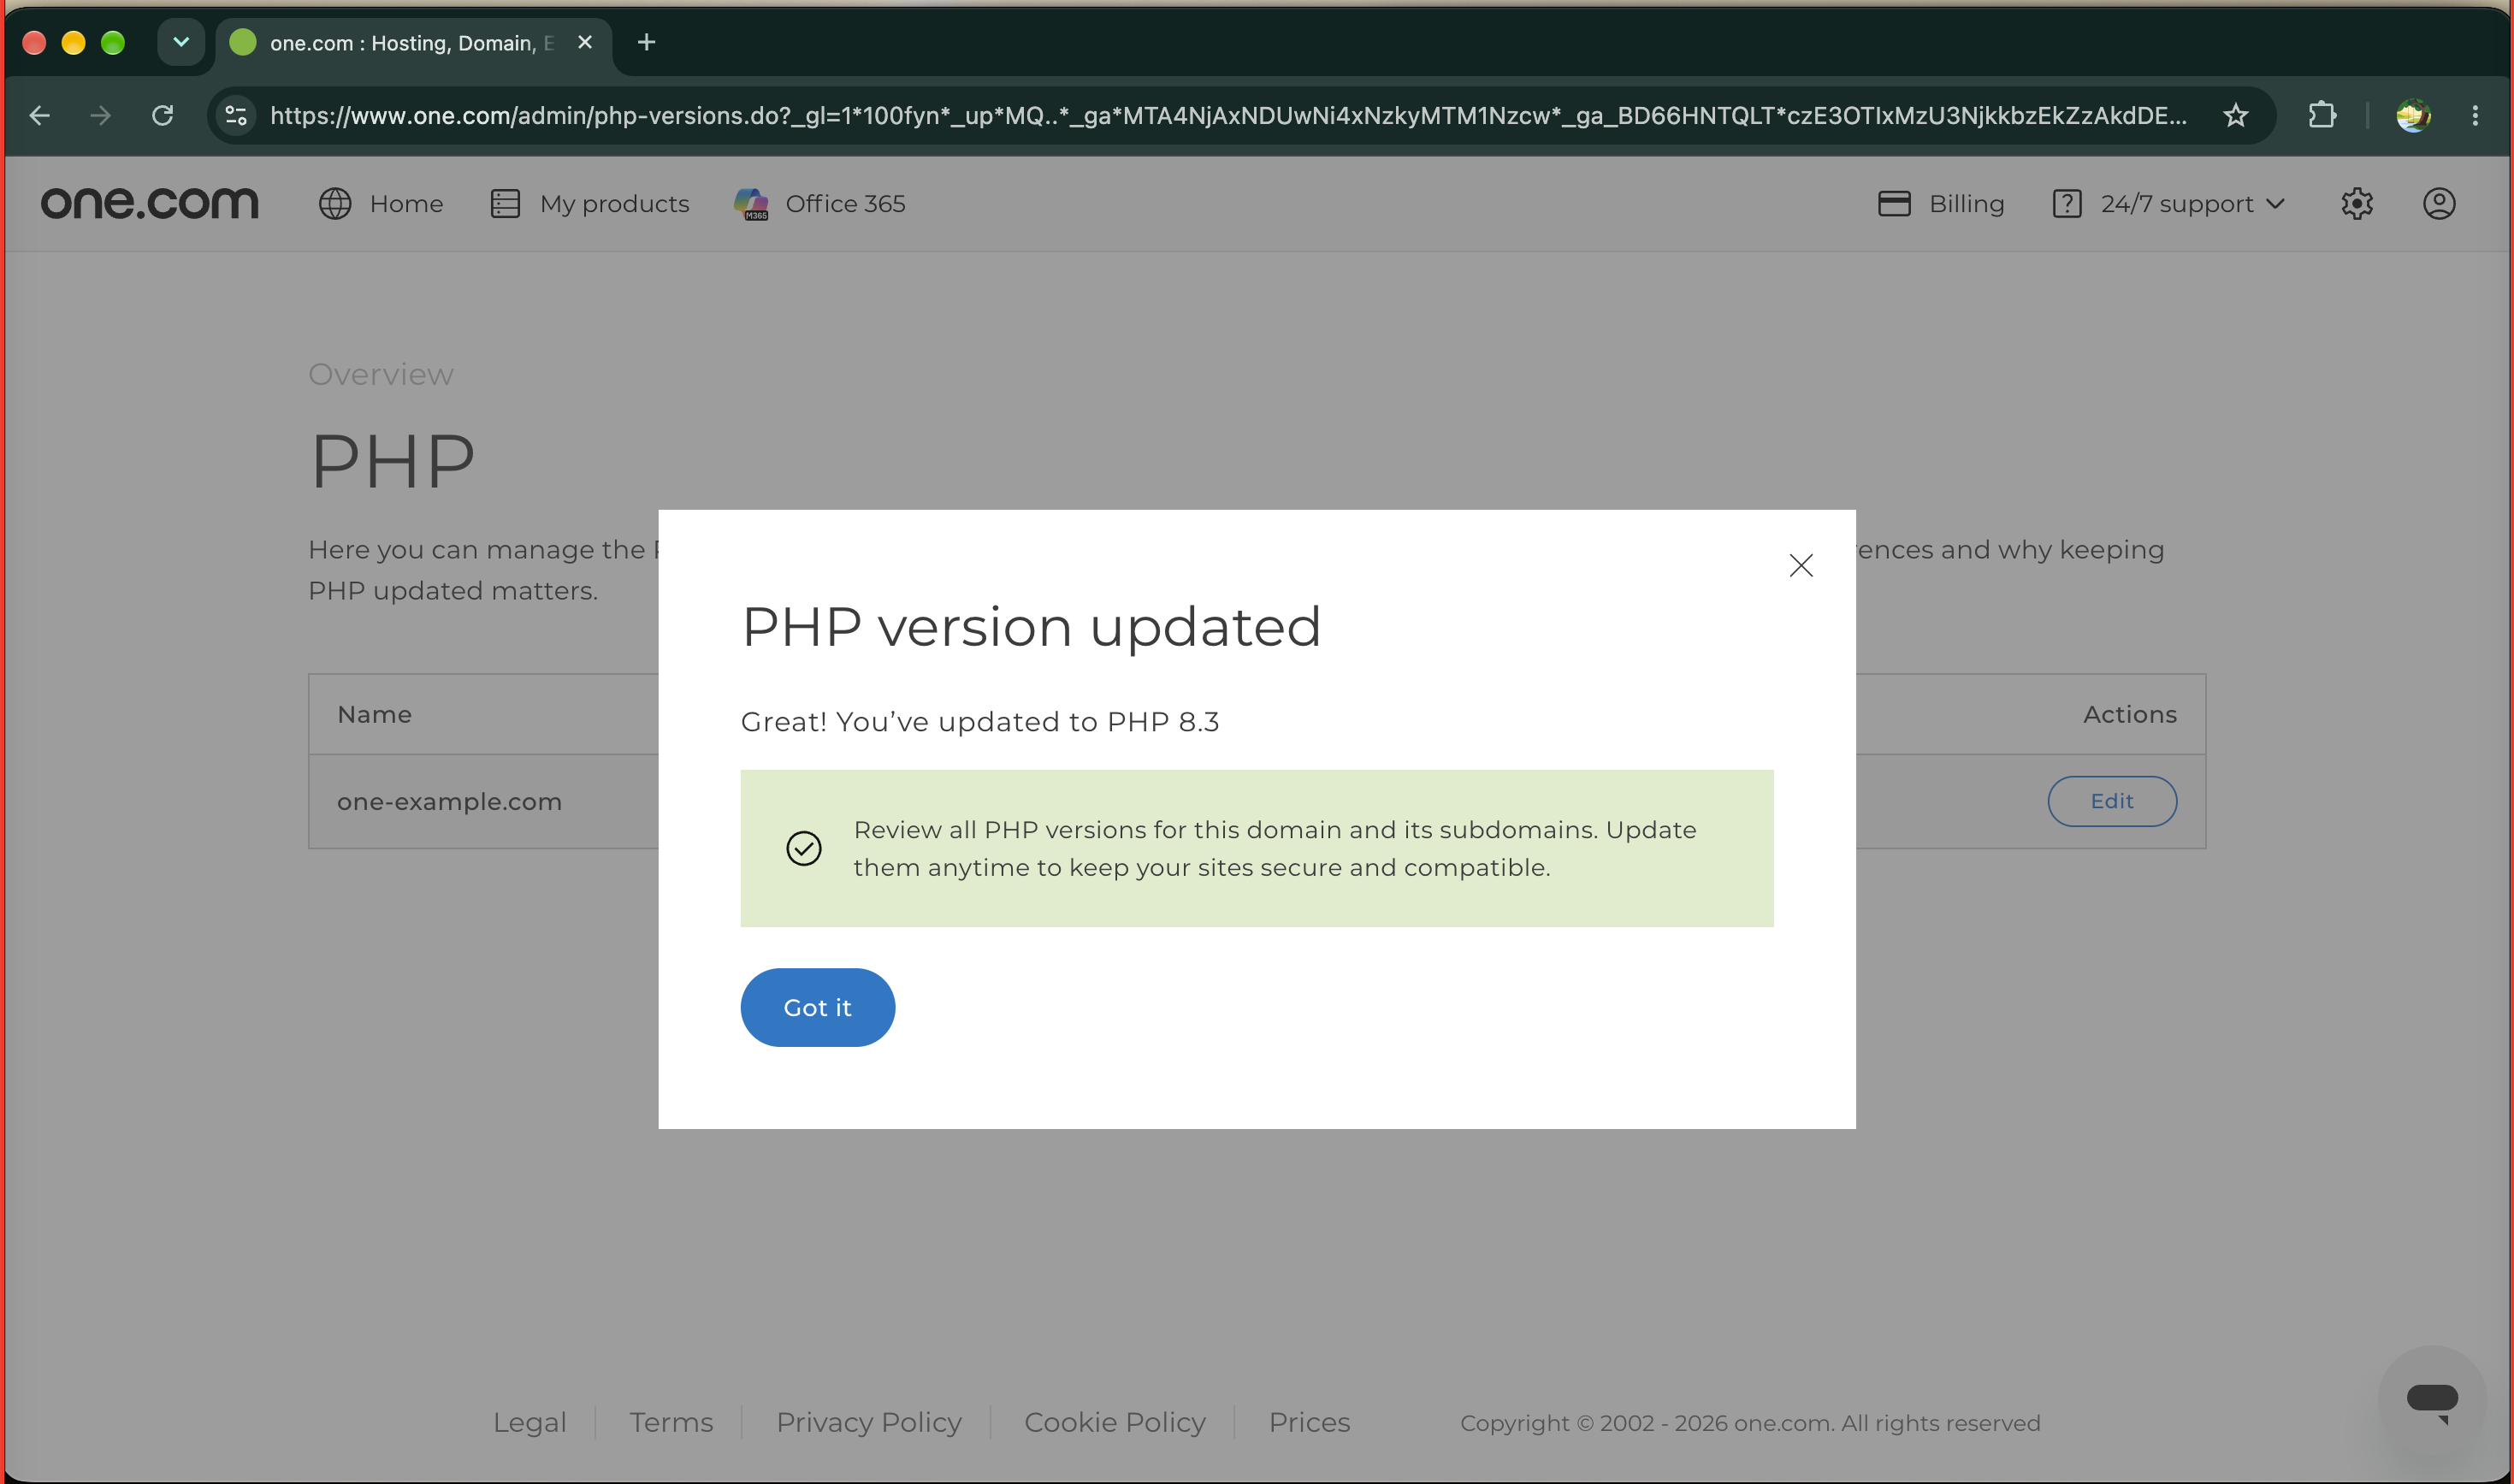Image resolution: width=2514 pixels, height=1484 pixels.
Task: Open the Chrome three-dot menu
Action: [x=2475, y=116]
